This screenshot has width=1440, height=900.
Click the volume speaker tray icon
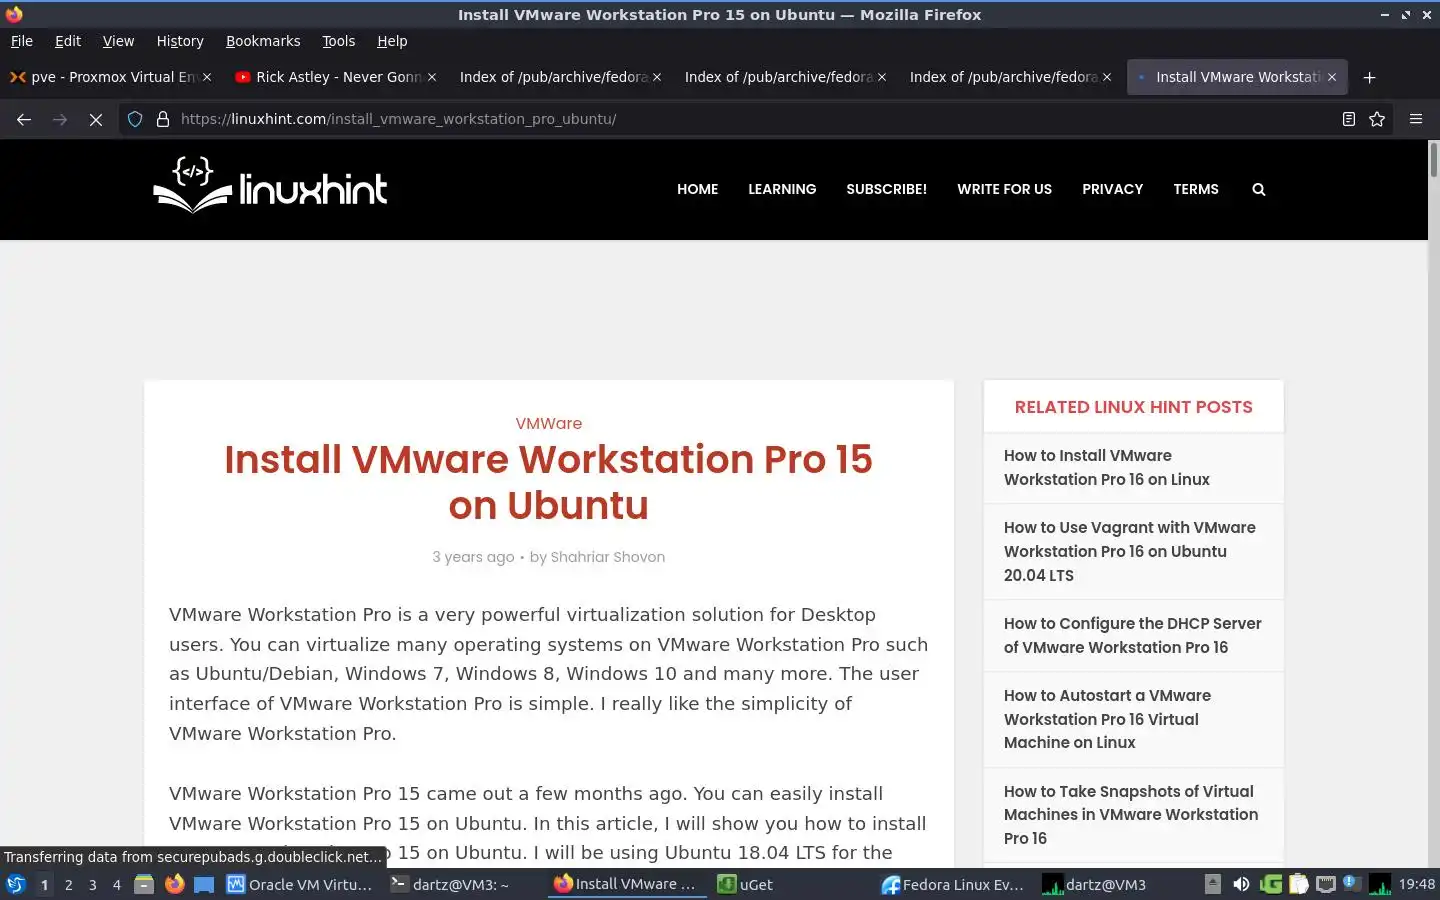coord(1241,884)
